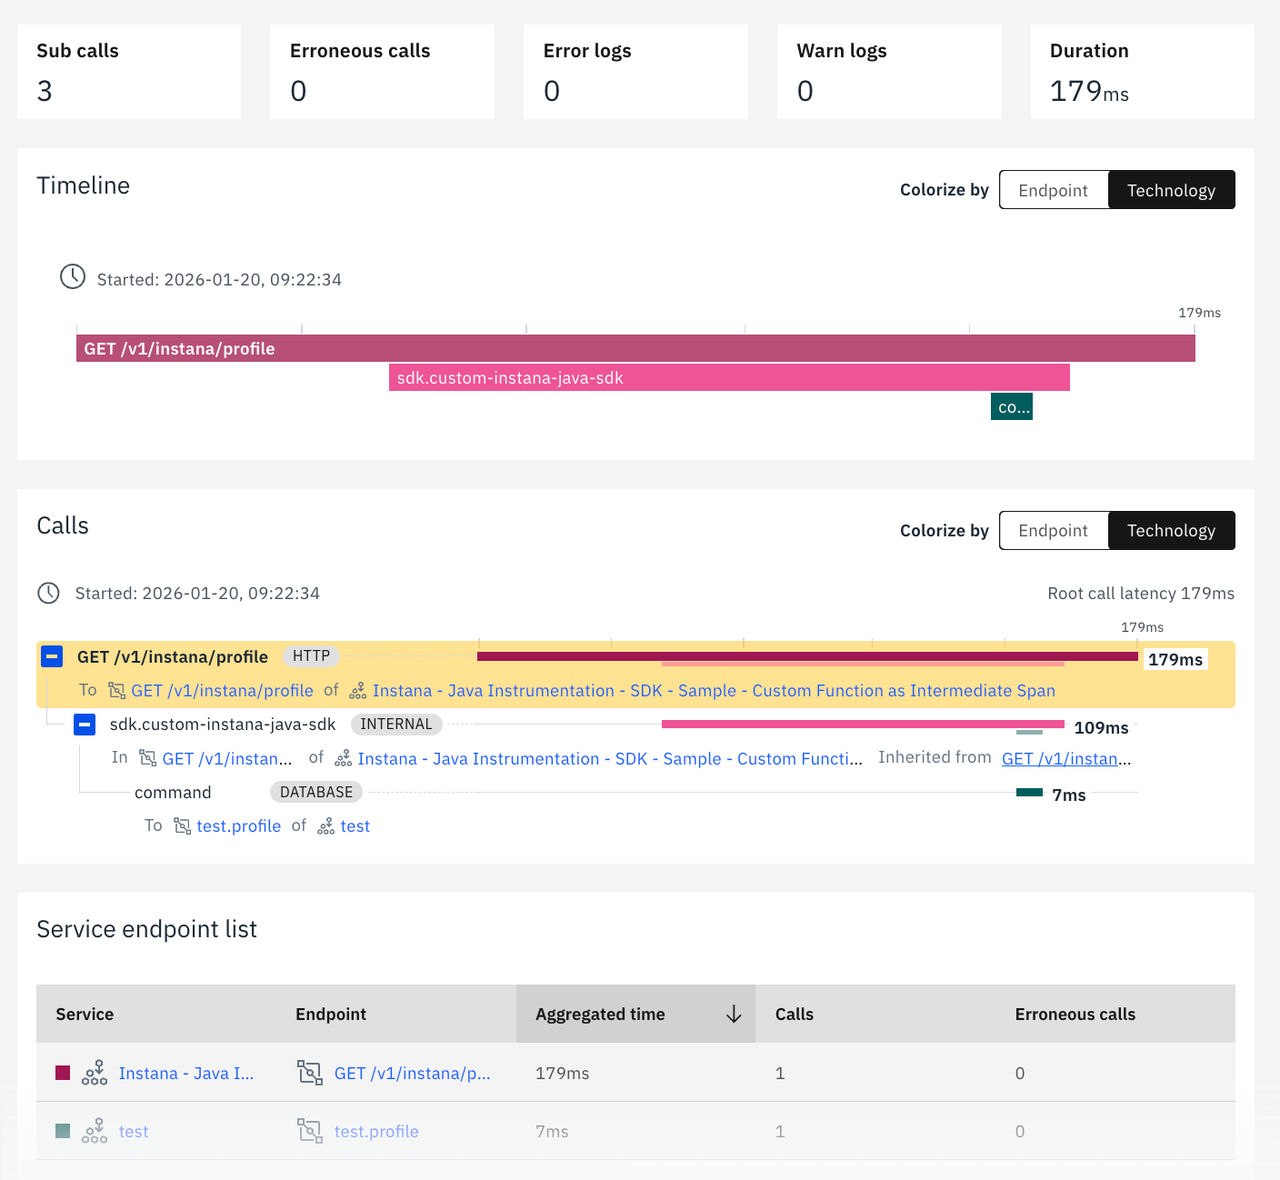Open Instana Java Instrumentation SDK Sample service link
This screenshot has height=1180, width=1280.
(x=714, y=691)
